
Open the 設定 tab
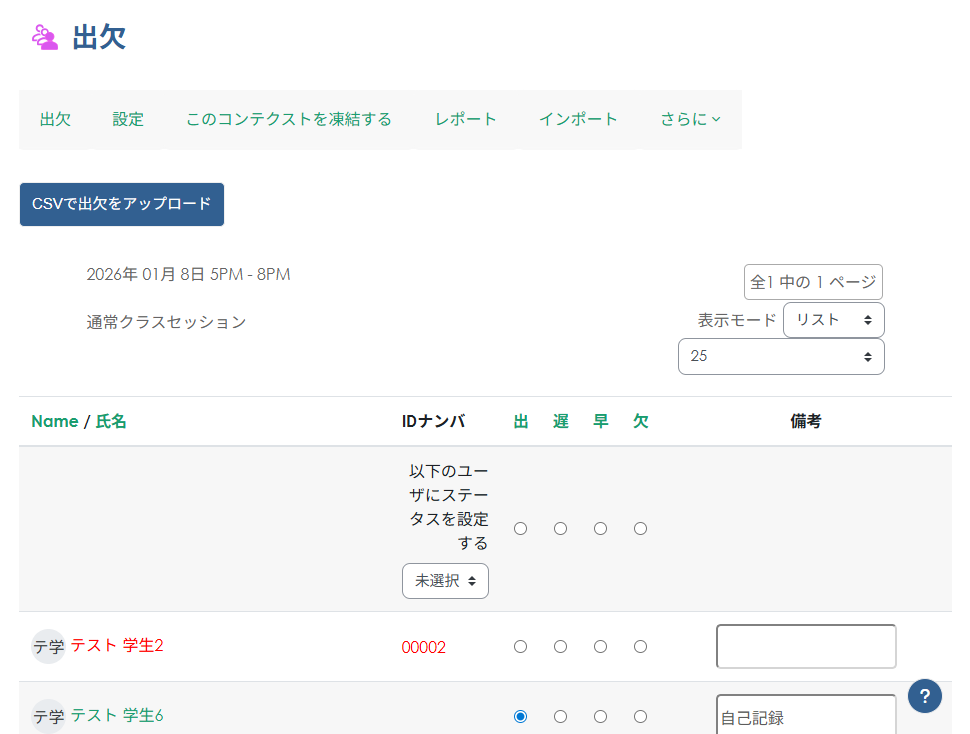tap(128, 119)
